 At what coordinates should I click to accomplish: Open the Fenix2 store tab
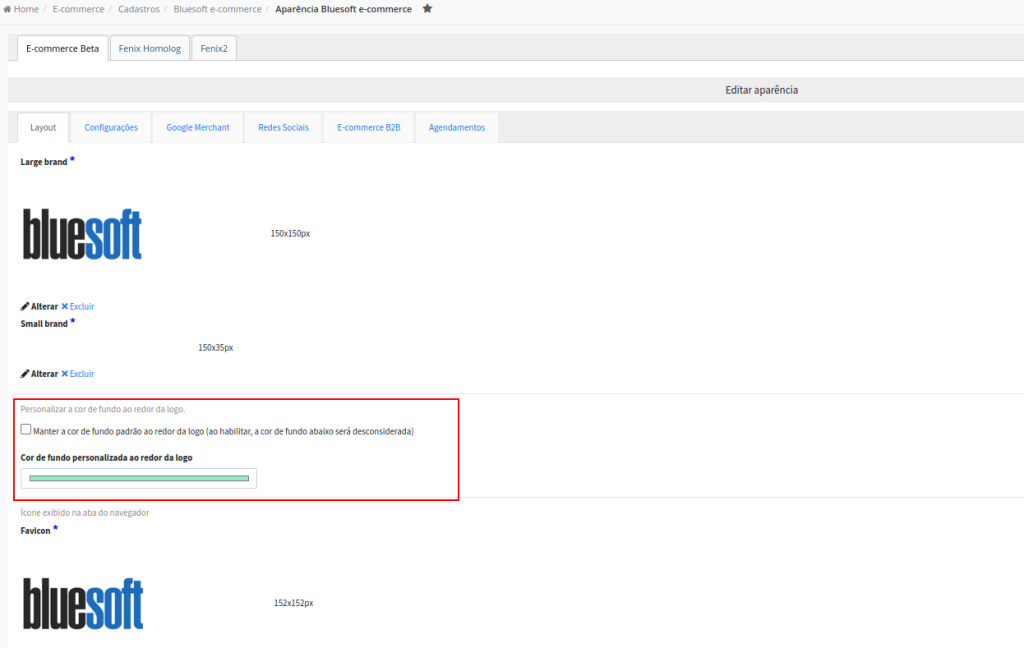(x=214, y=48)
